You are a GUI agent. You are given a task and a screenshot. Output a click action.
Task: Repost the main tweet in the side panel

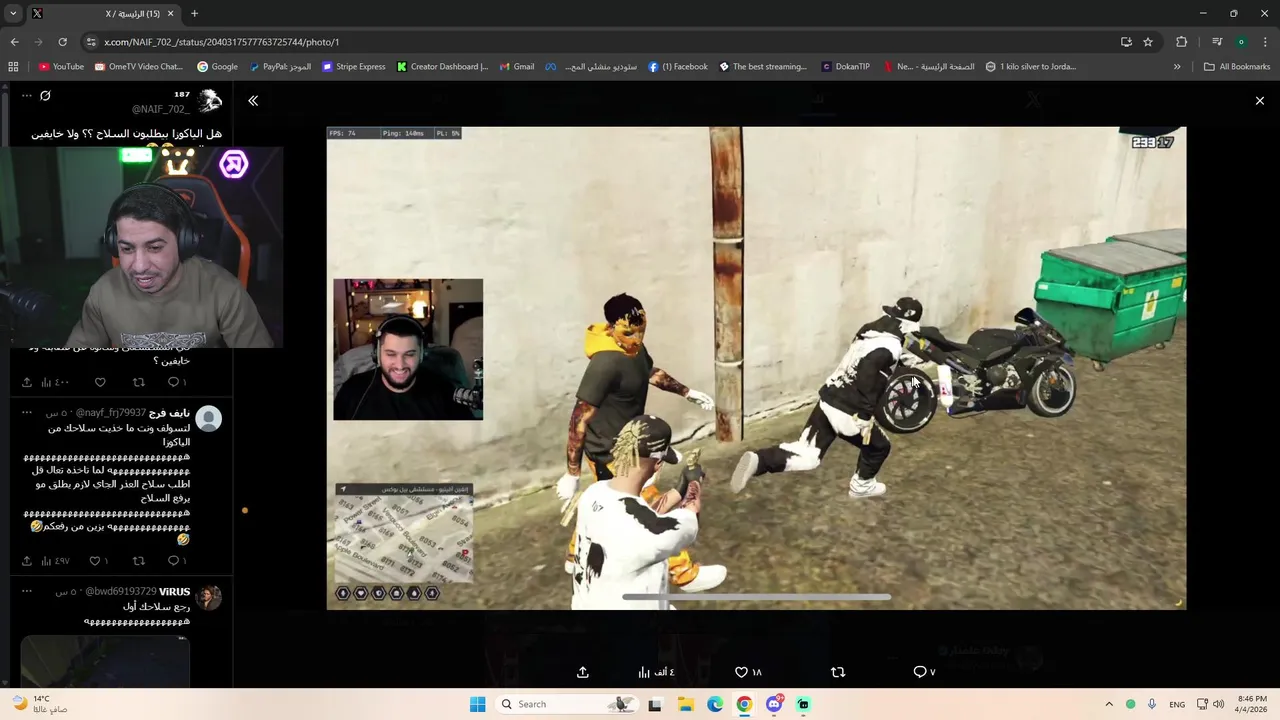pyautogui.click(x=139, y=382)
